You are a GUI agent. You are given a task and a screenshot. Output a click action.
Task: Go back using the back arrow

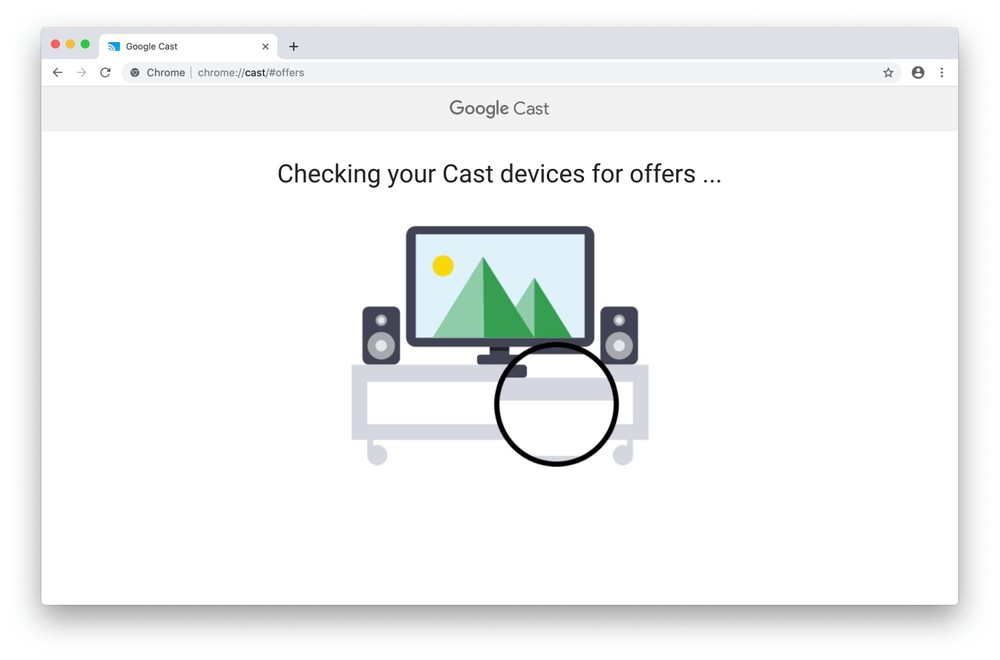tap(57, 73)
